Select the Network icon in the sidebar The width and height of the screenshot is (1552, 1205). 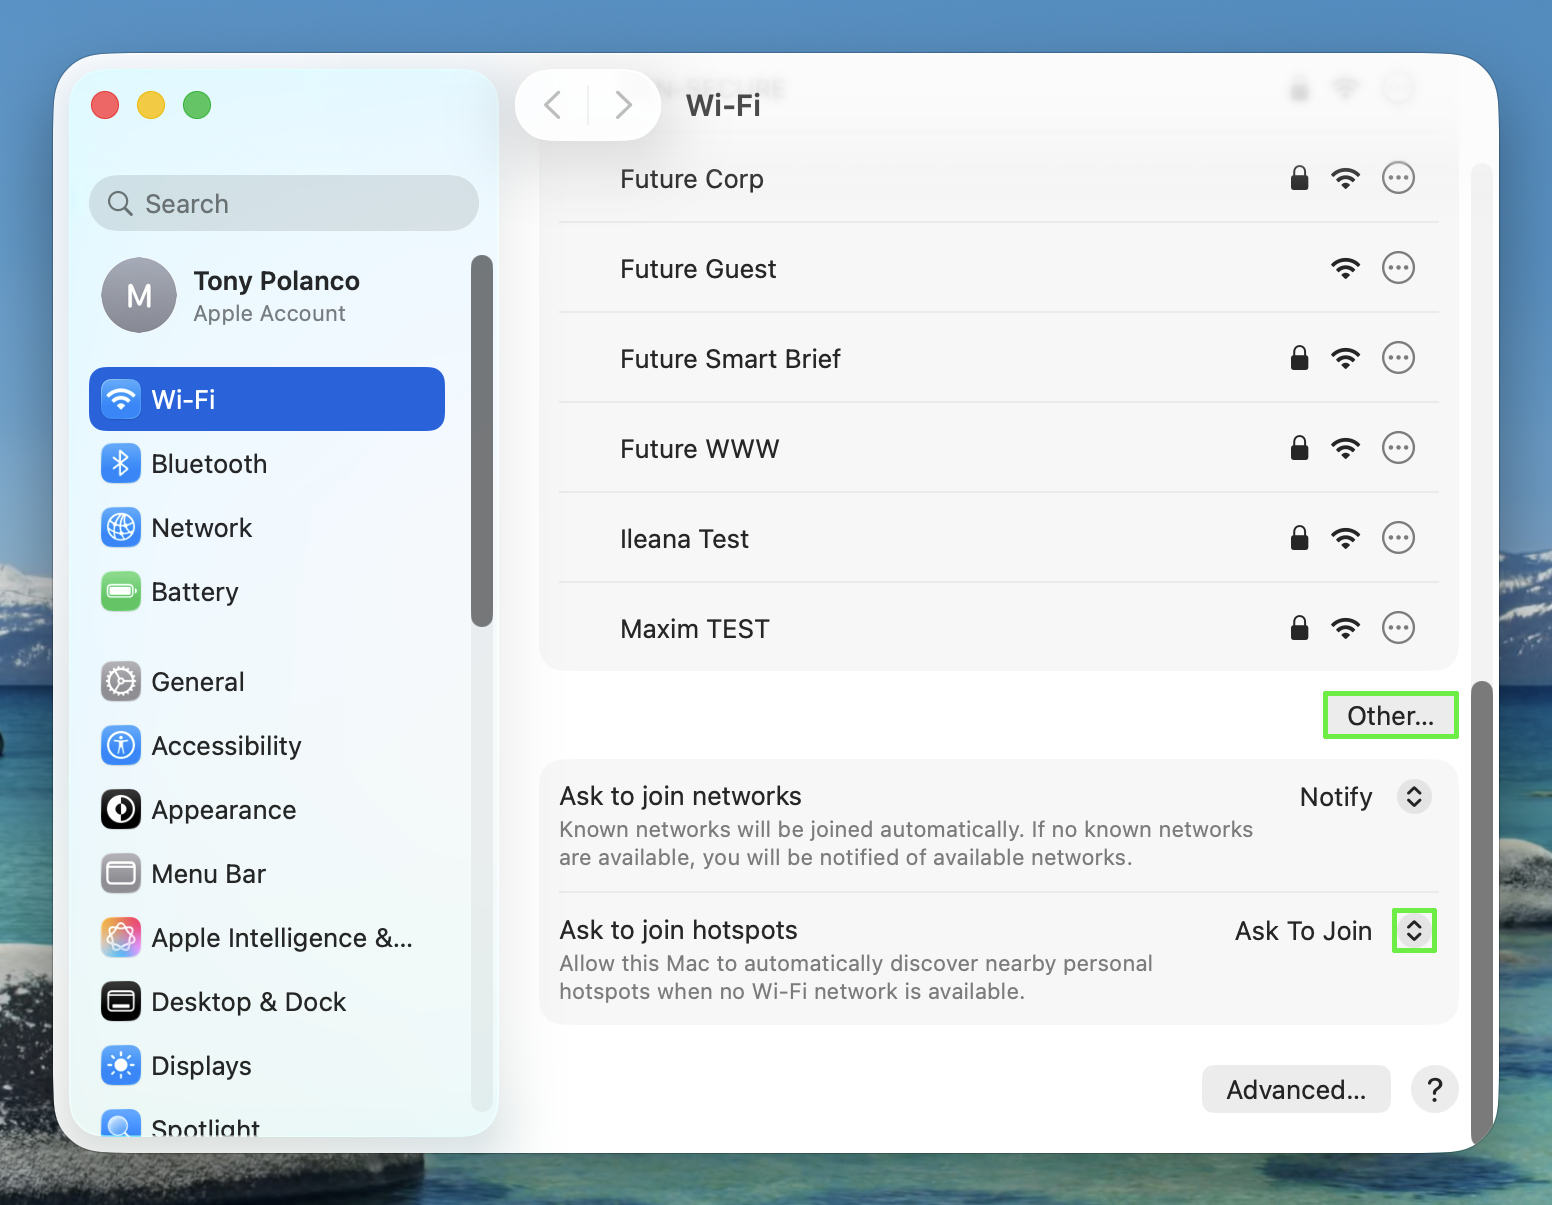click(x=120, y=527)
